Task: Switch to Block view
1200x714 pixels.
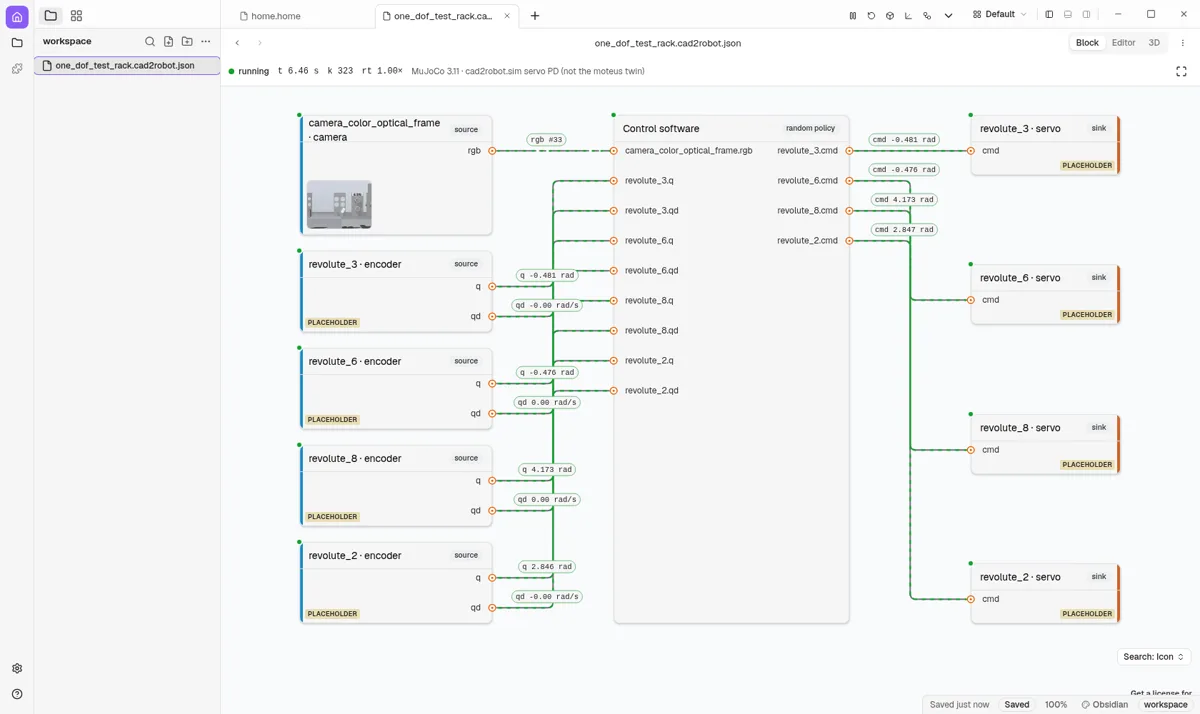Action: (x=1087, y=43)
